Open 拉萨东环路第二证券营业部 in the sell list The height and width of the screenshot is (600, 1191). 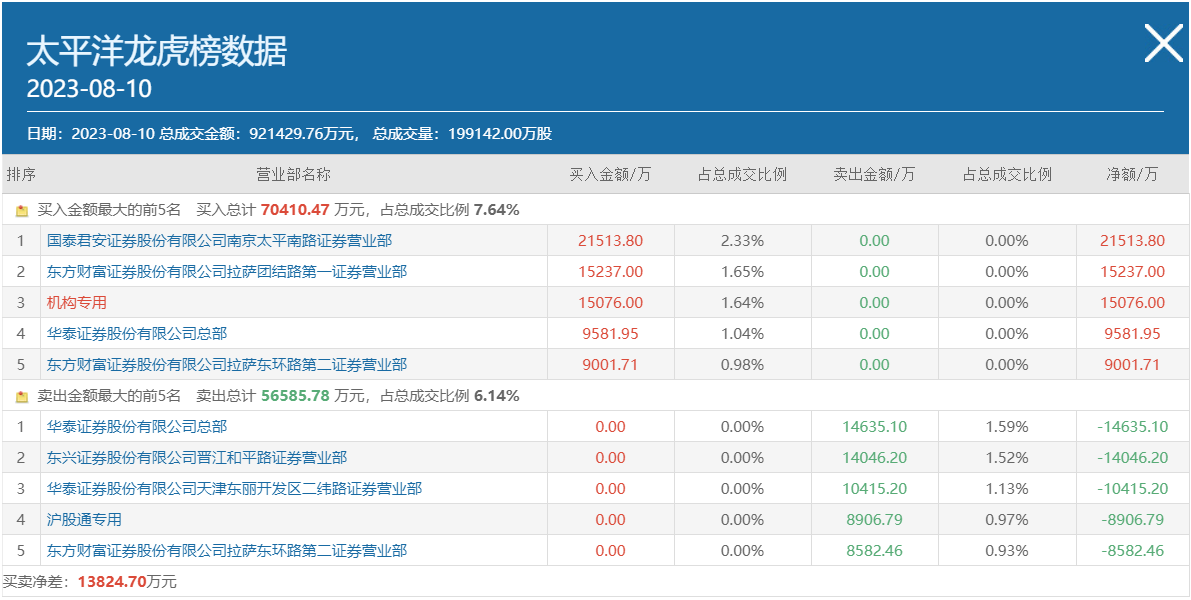pyautogui.click(x=227, y=551)
